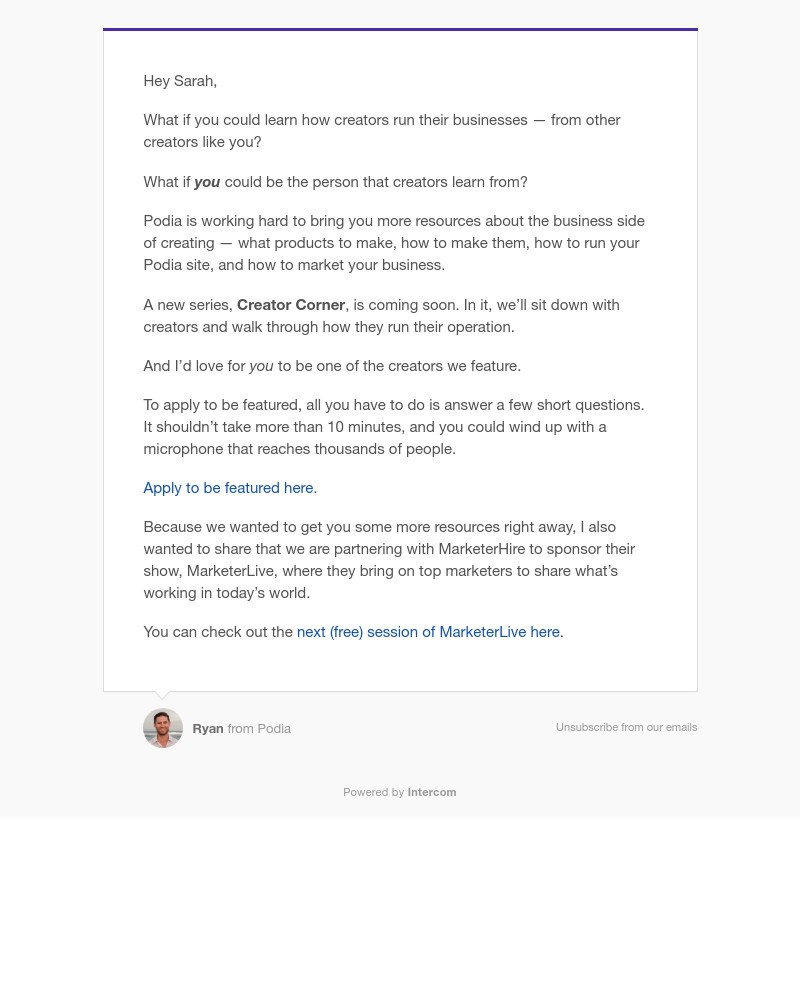Click Ryan's avatar photo
Viewport: 800px width, 1000px height.
(163, 728)
